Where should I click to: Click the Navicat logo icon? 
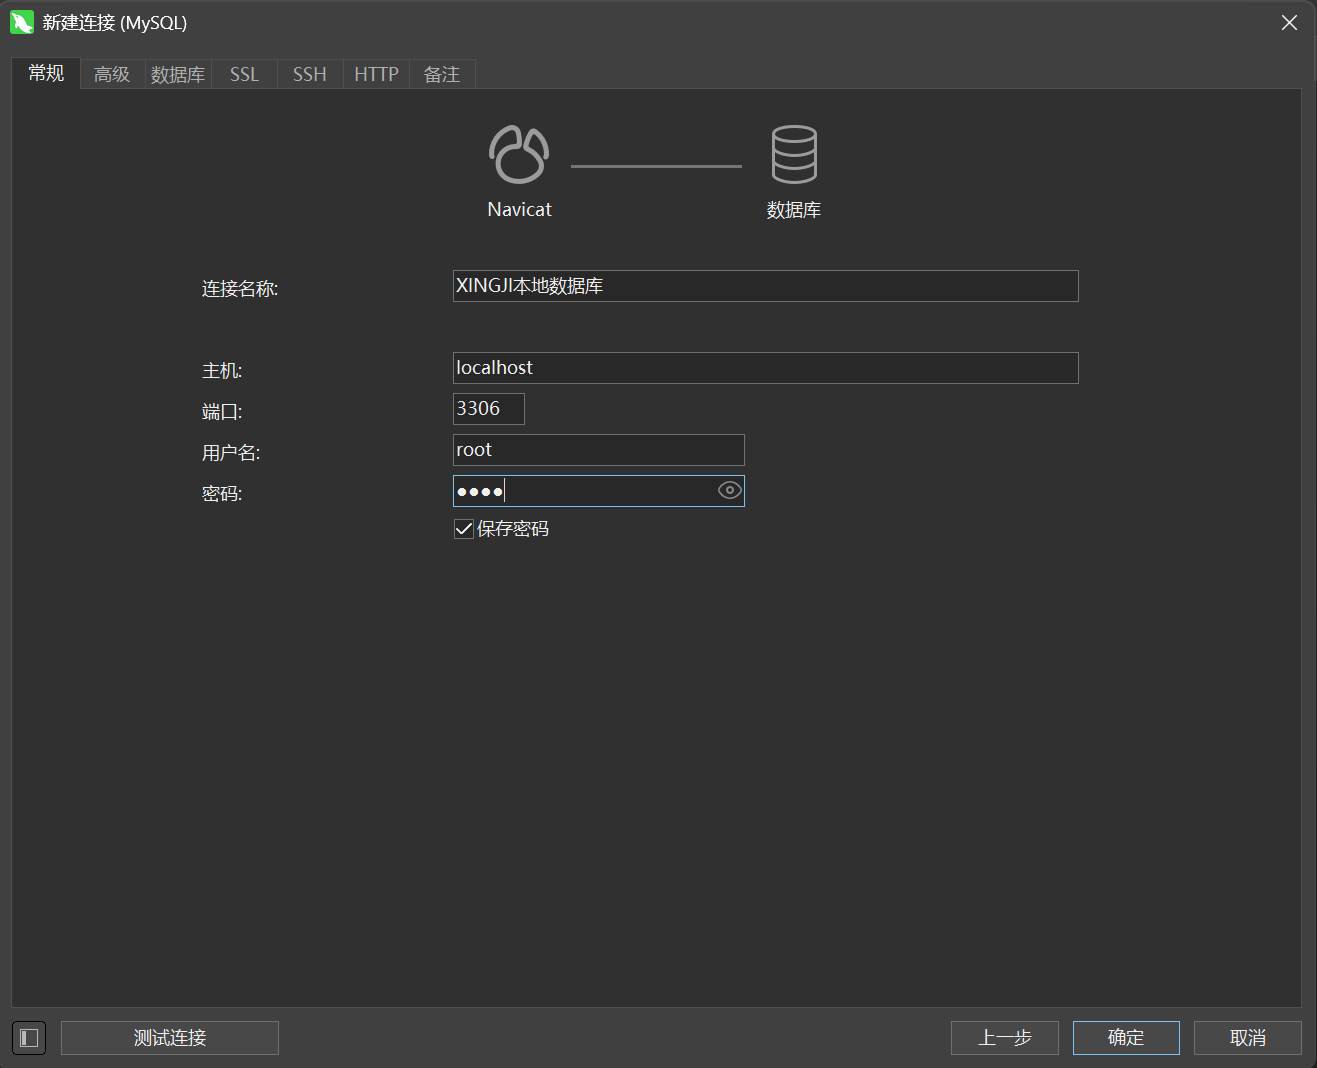[x=519, y=155]
